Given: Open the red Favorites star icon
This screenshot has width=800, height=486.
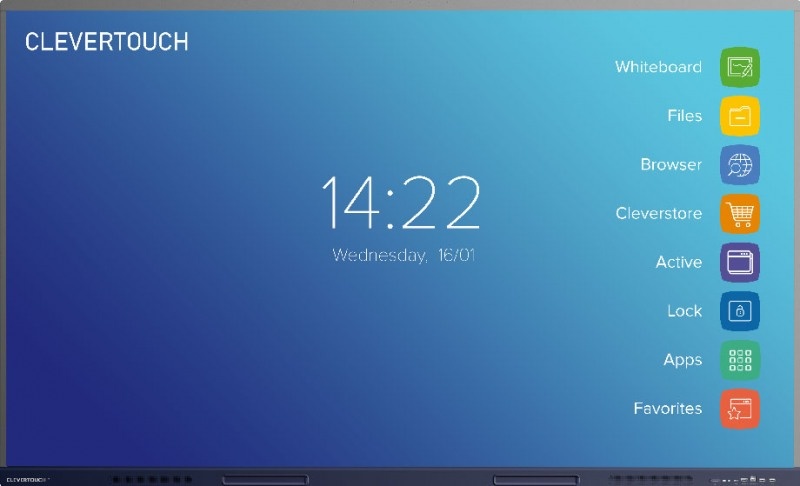Looking at the screenshot, I should 740,409.
